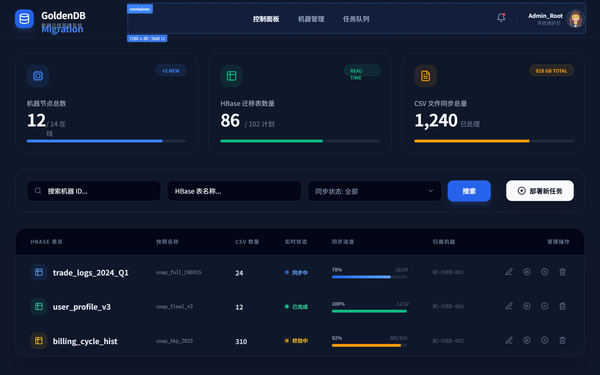Click the user_profile_v3 table name
The image size is (600, 375).
click(x=82, y=307)
